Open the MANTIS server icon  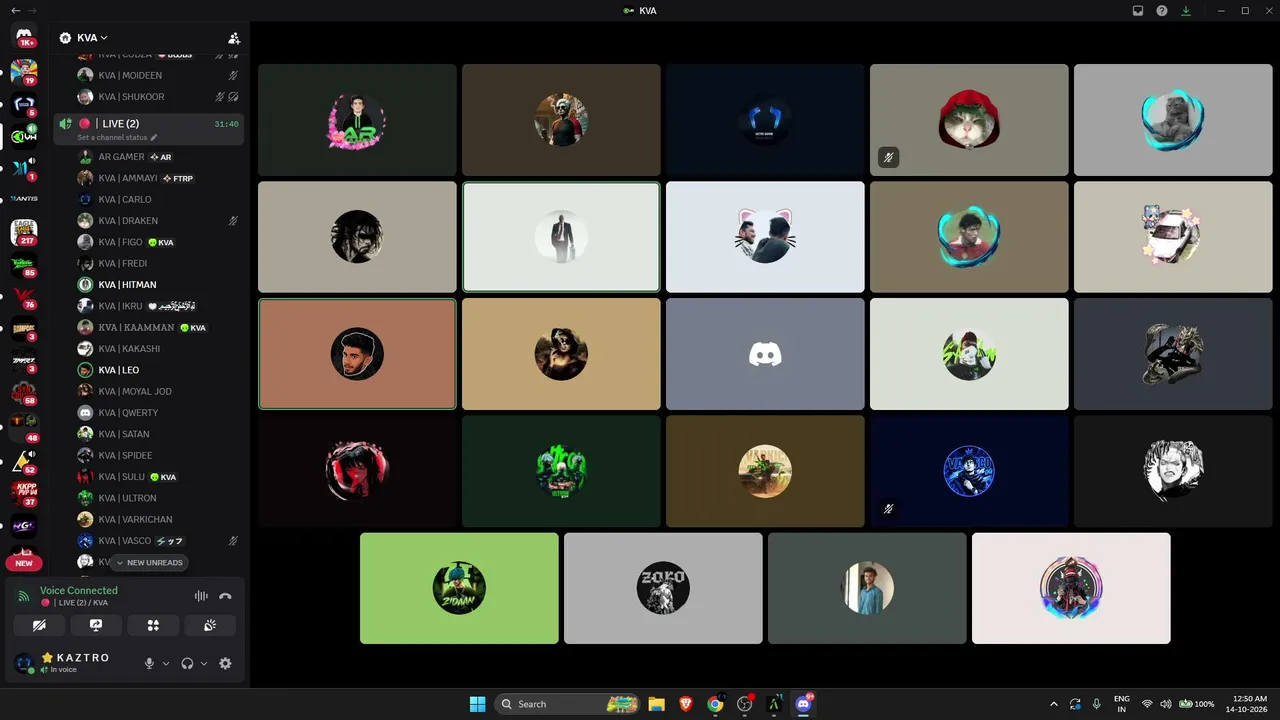pos(24,199)
